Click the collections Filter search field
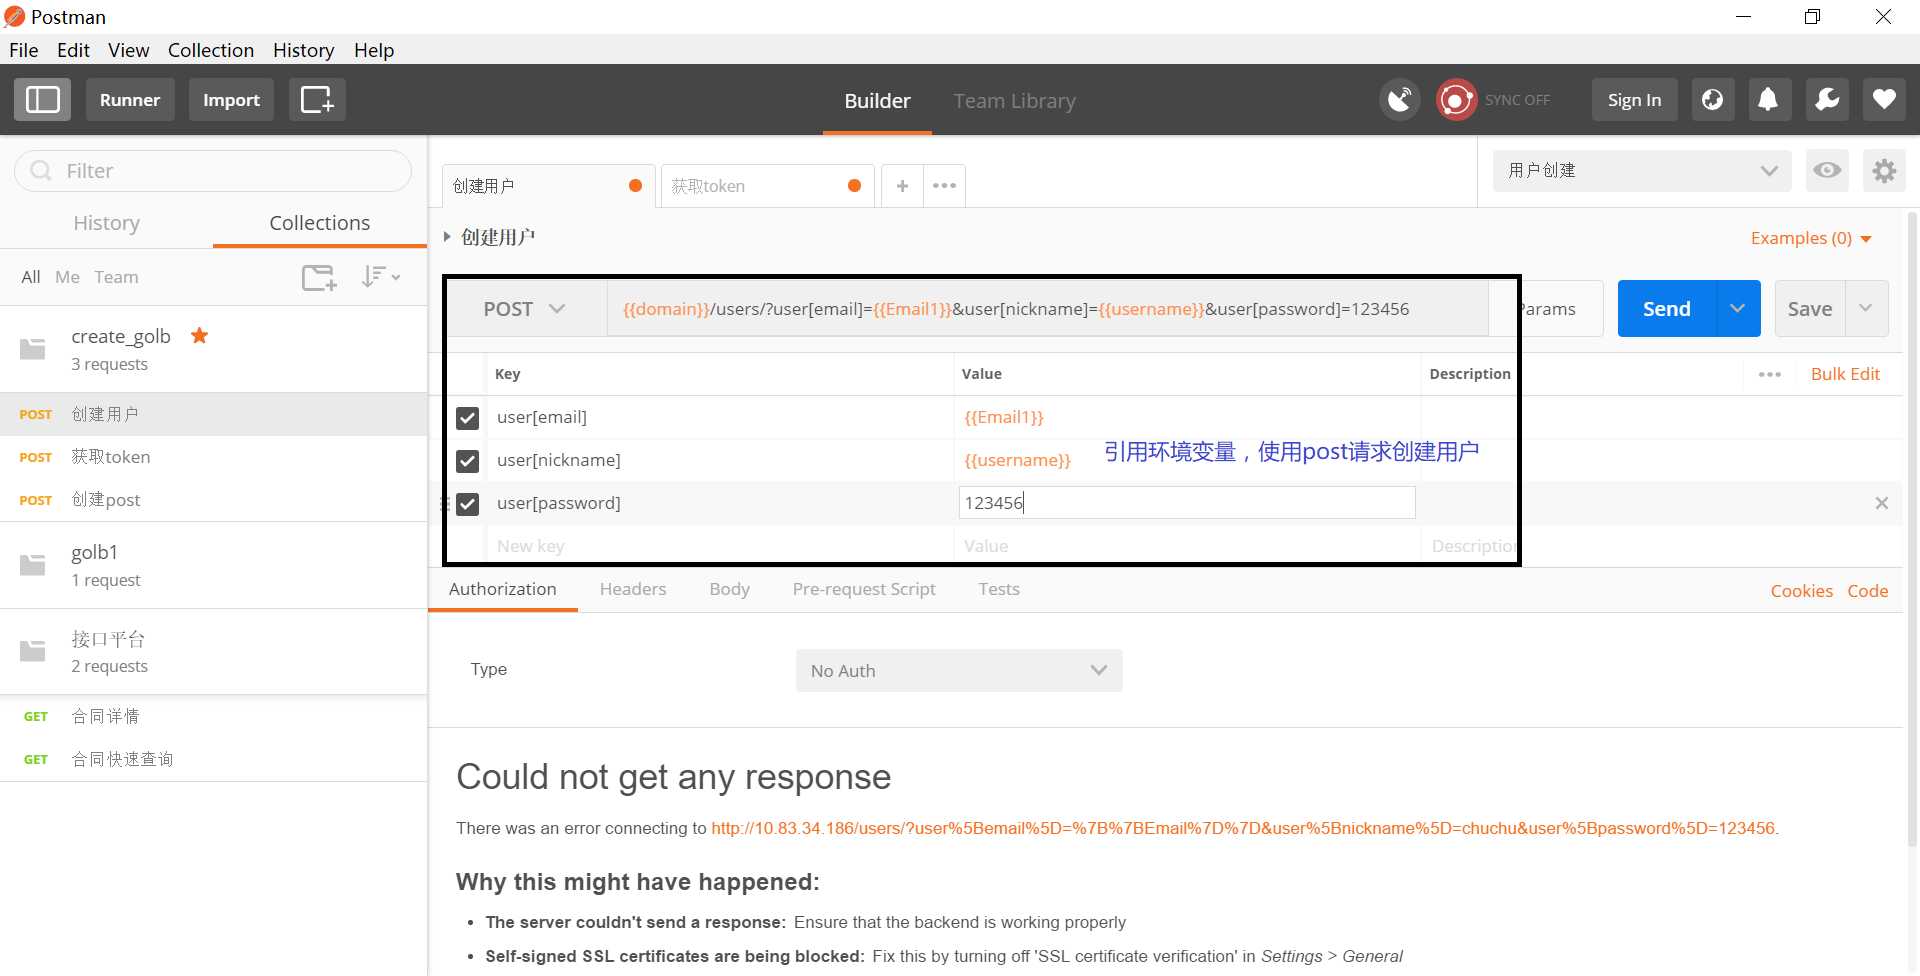Viewport: 1920px width, 976px height. (213, 171)
